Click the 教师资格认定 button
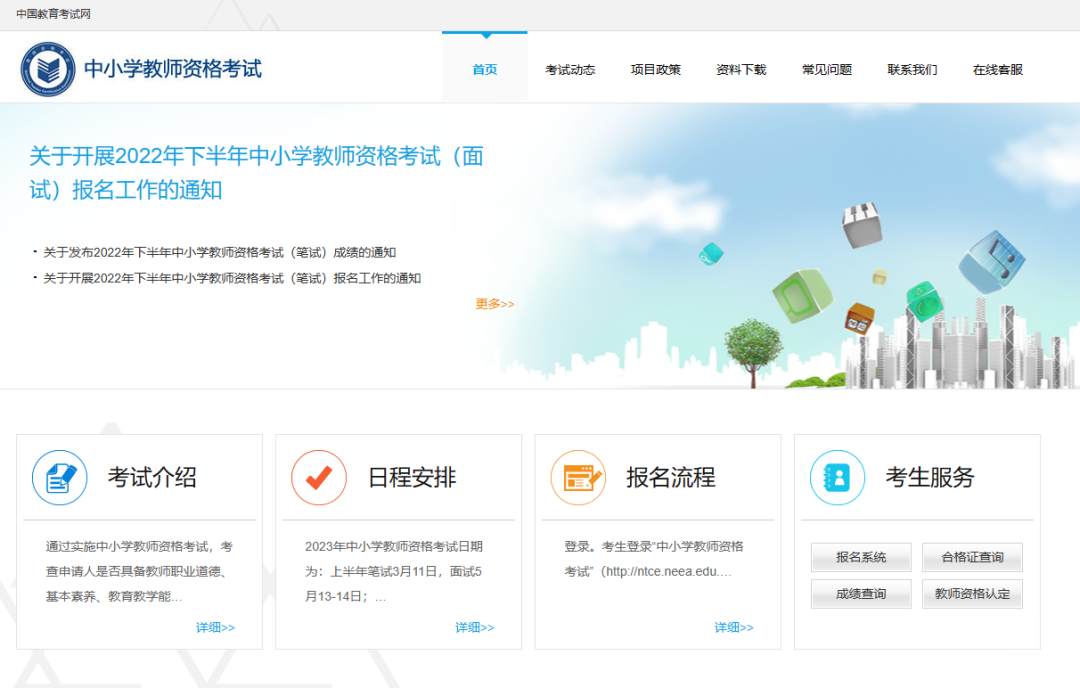 point(971,594)
